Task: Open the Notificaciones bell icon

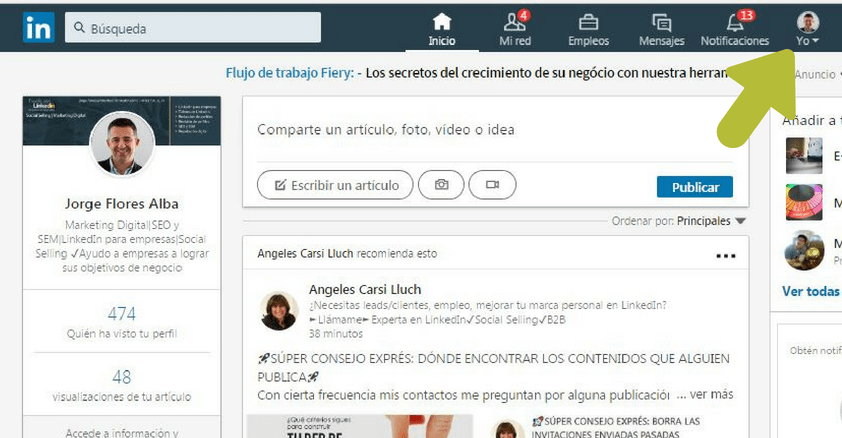Action: (734, 22)
